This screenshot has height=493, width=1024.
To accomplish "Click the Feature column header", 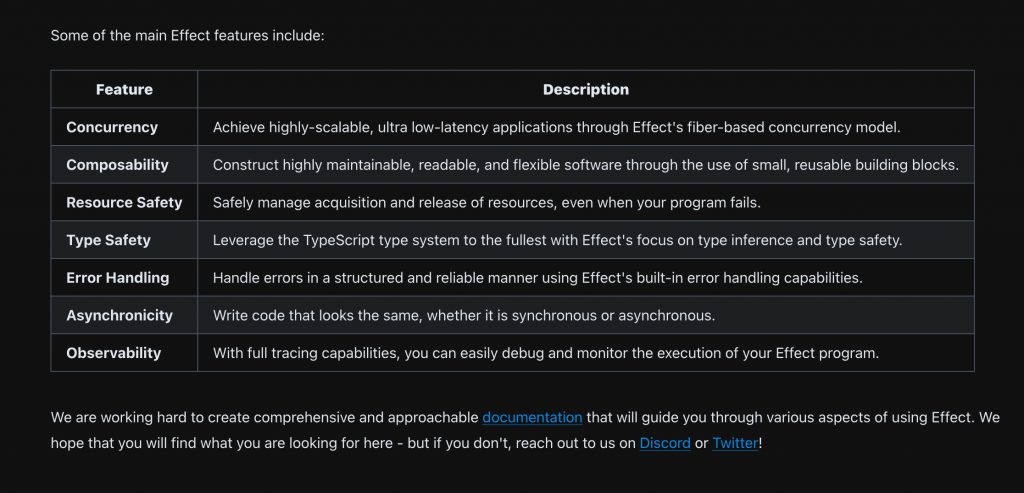I will coord(124,90).
